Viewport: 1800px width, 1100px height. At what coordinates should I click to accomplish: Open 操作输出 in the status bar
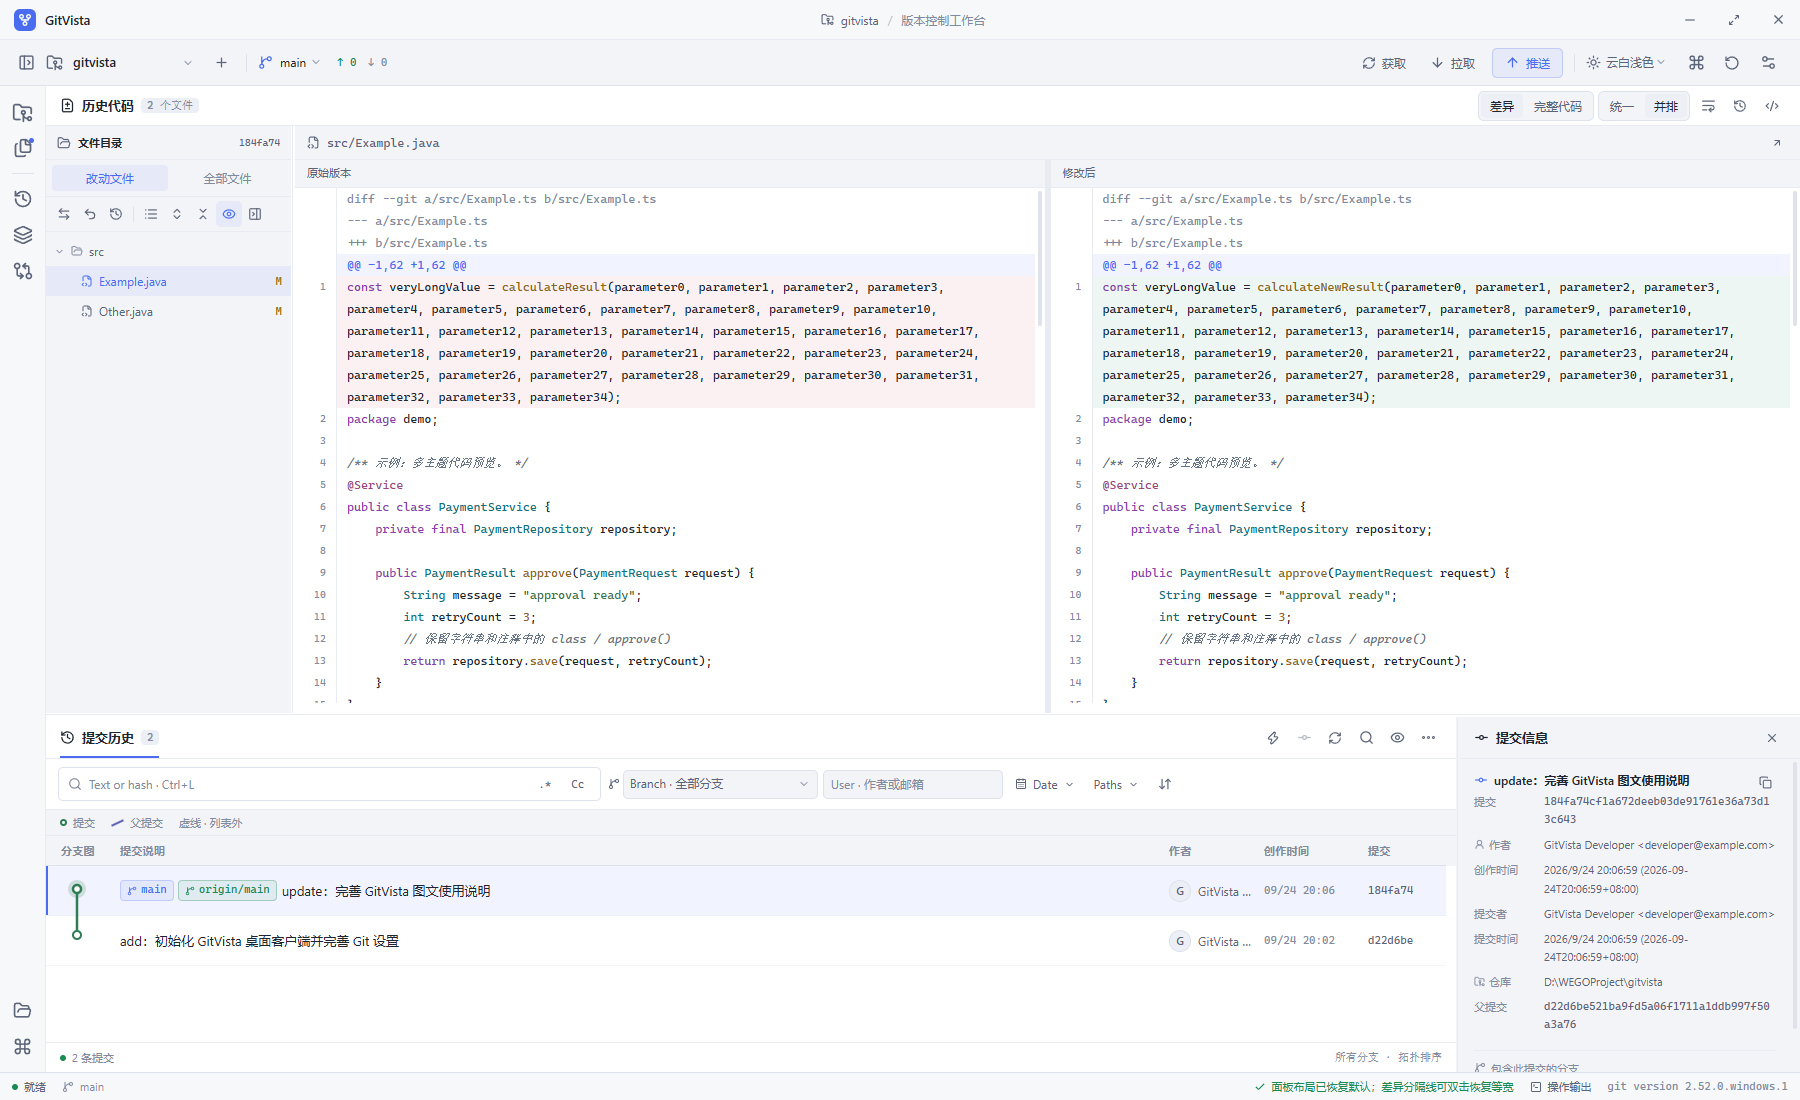1560,1087
